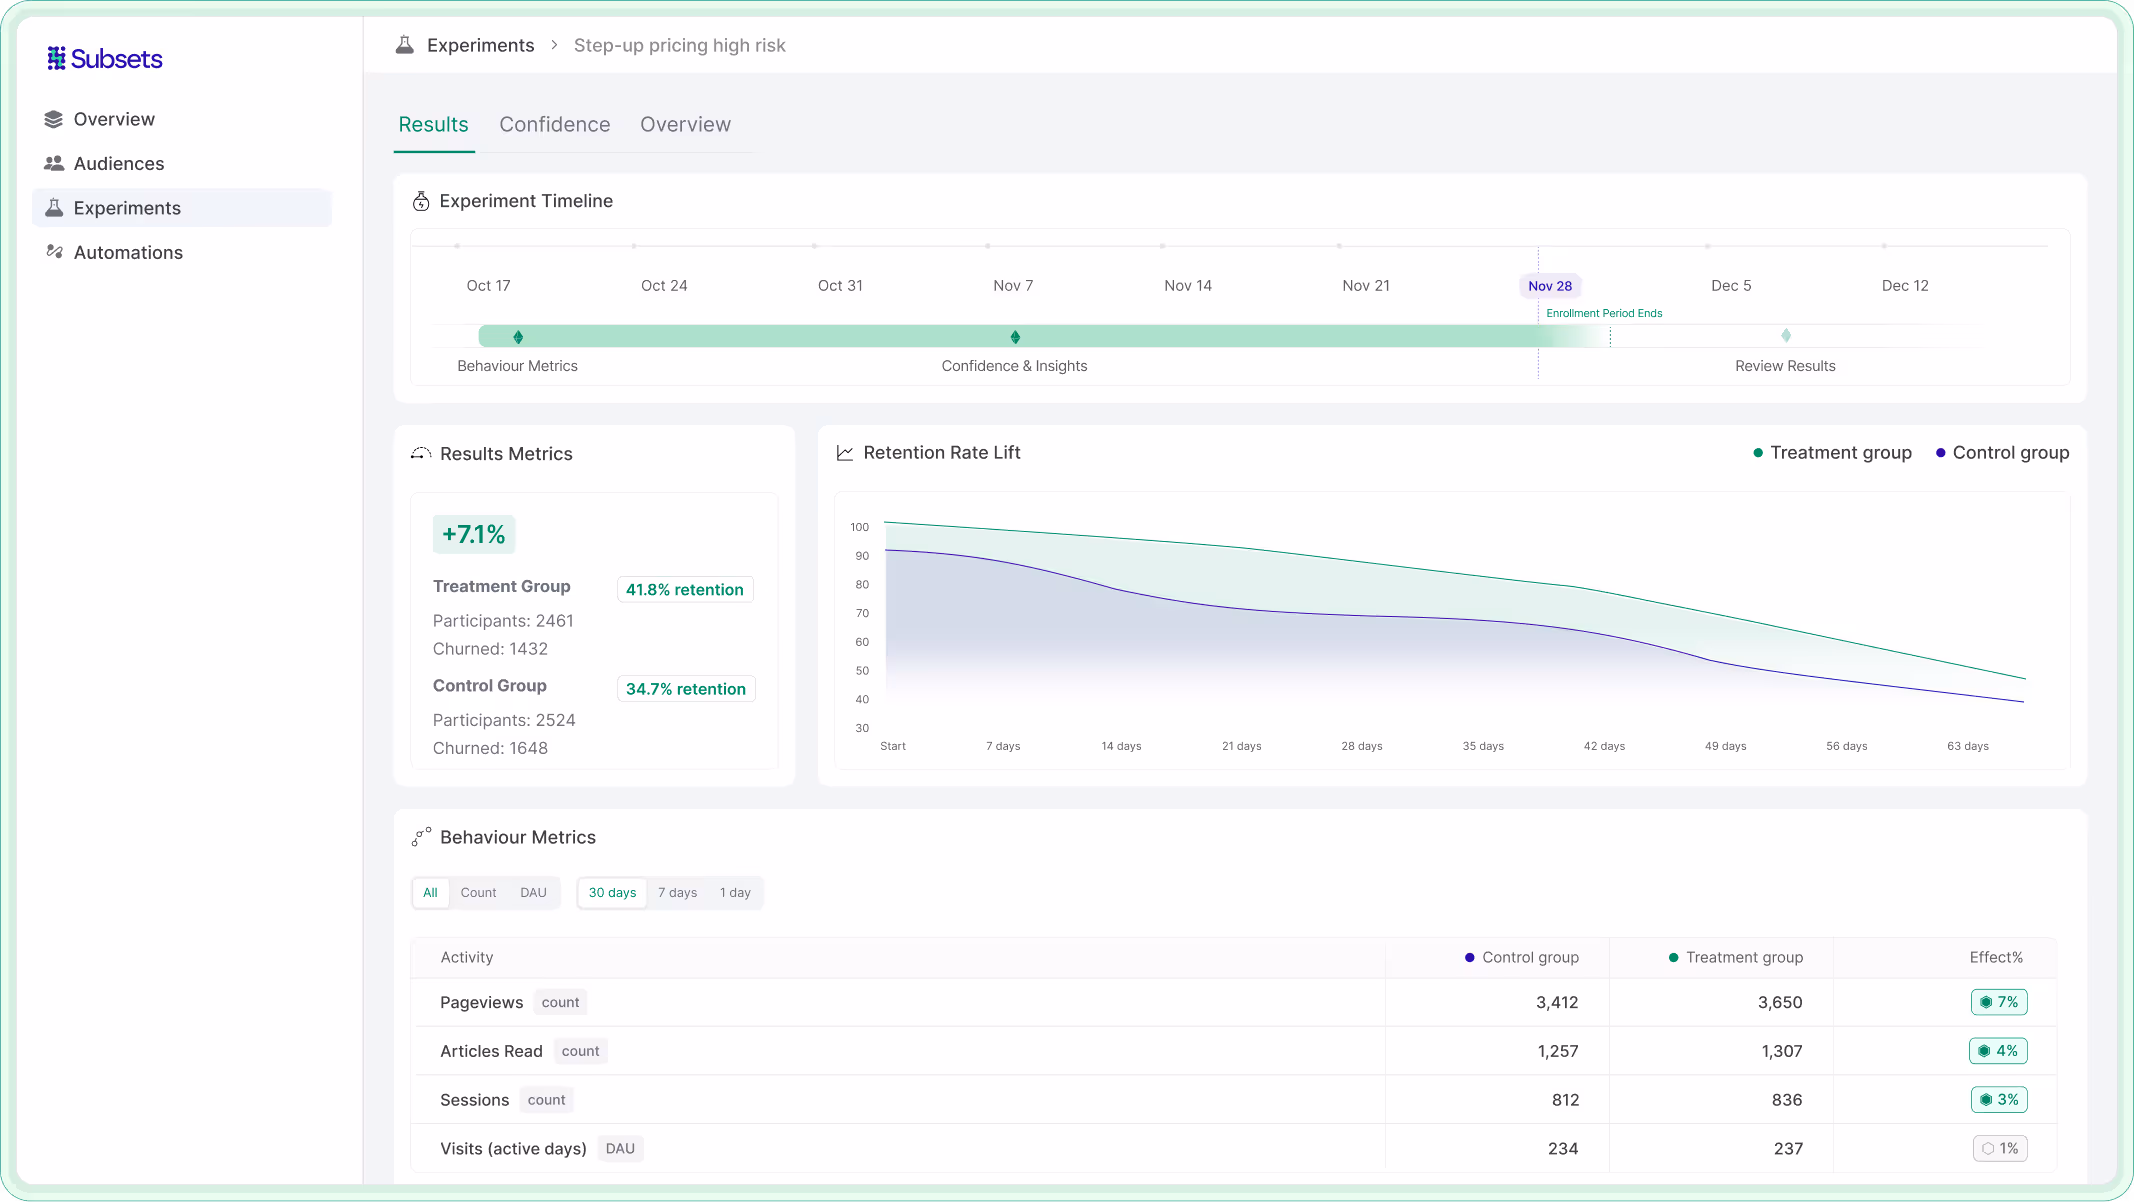The width and height of the screenshot is (2134, 1202).
Task: Switch period to 1 day
Action: [735, 893]
